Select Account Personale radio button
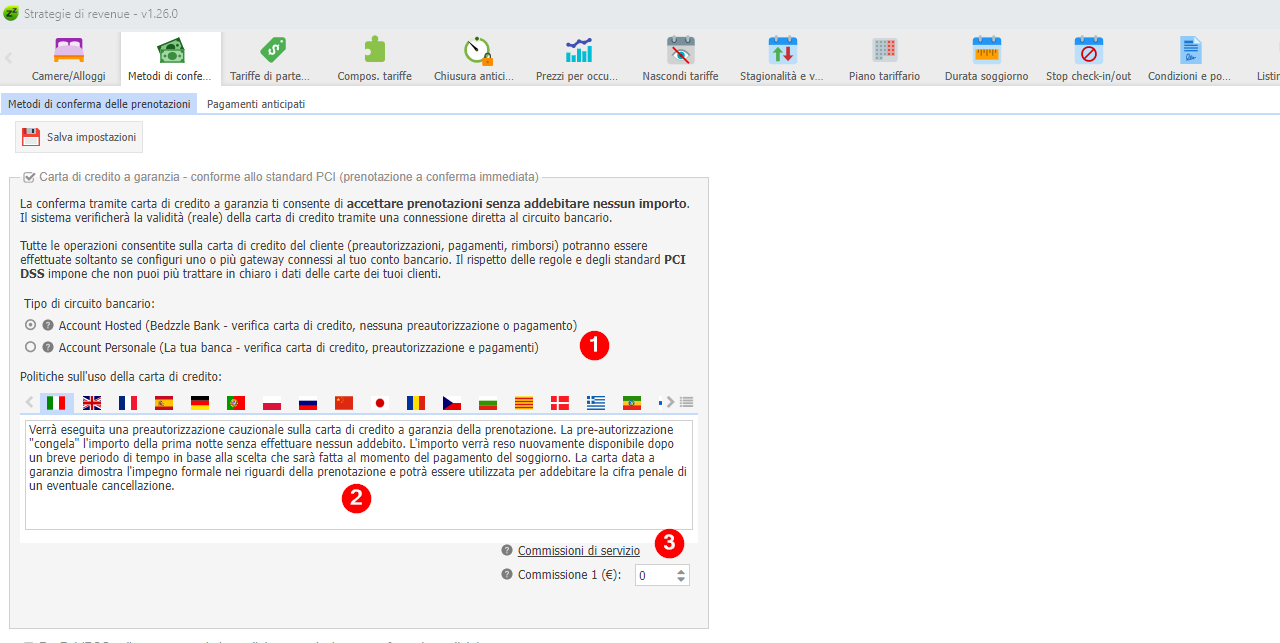Image resolution: width=1280 pixels, height=643 pixels. (31, 347)
